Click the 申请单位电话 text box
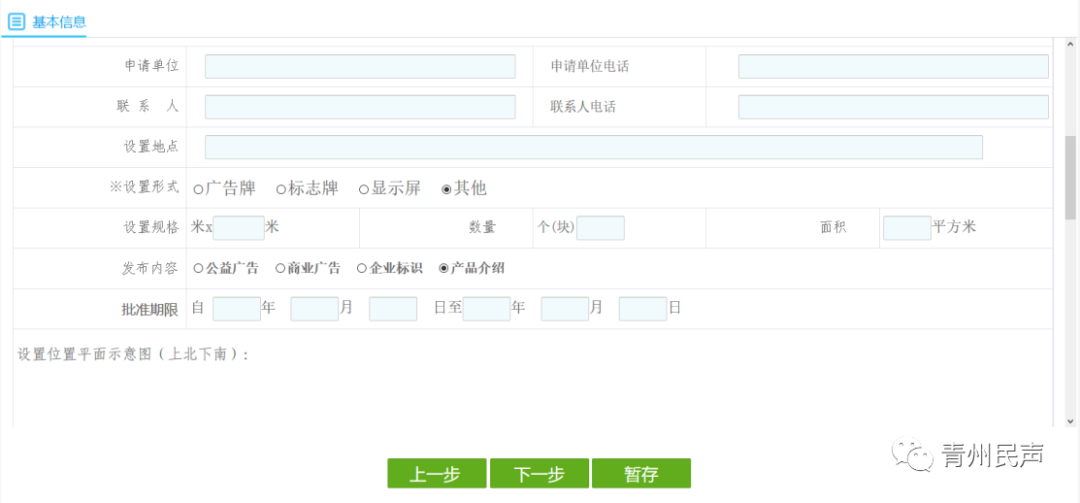 [893, 66]
